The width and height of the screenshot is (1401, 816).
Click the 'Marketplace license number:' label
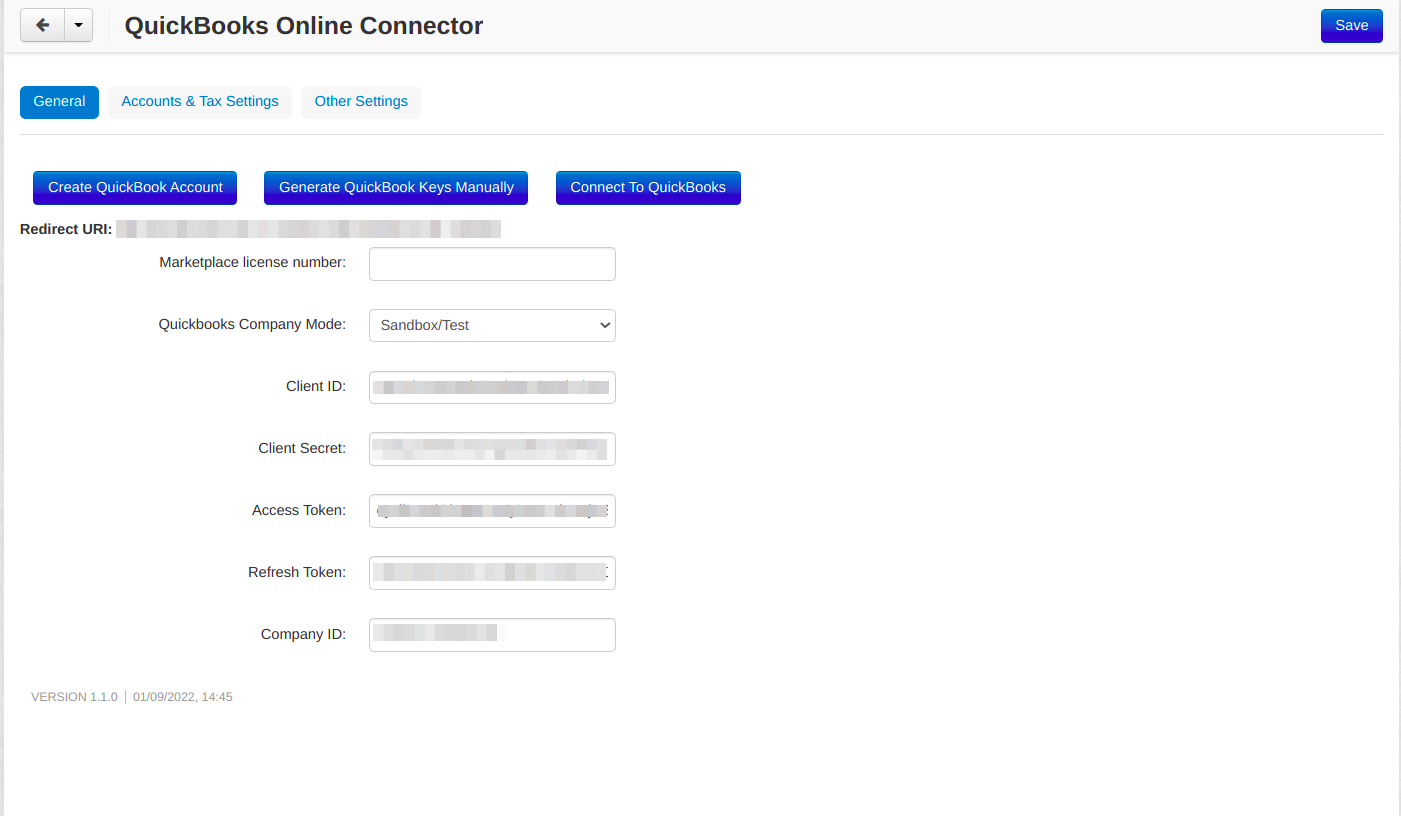(x=253, y=263)
